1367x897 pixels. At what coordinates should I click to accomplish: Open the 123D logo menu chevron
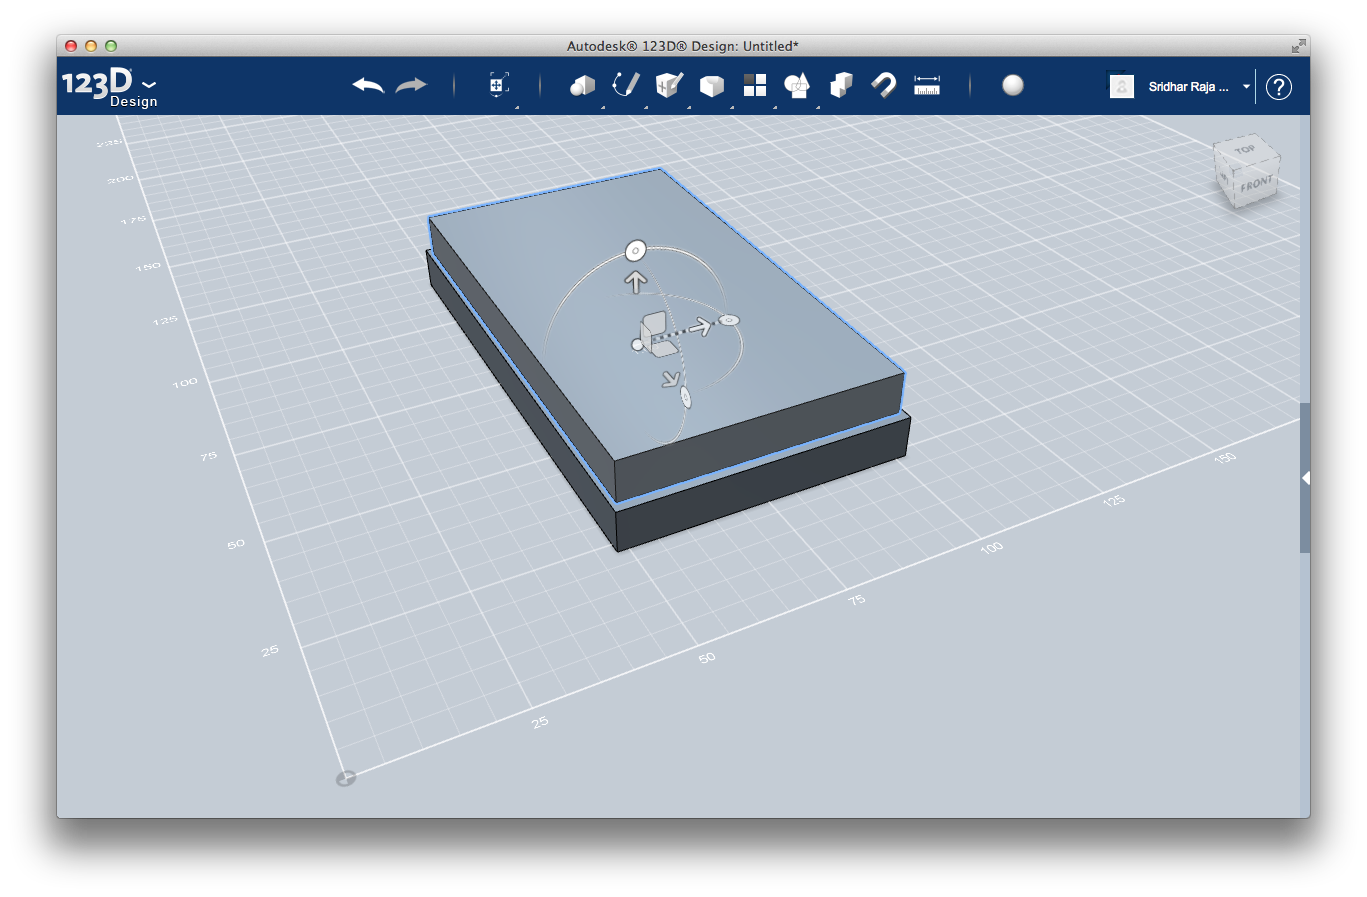[149, 84]
